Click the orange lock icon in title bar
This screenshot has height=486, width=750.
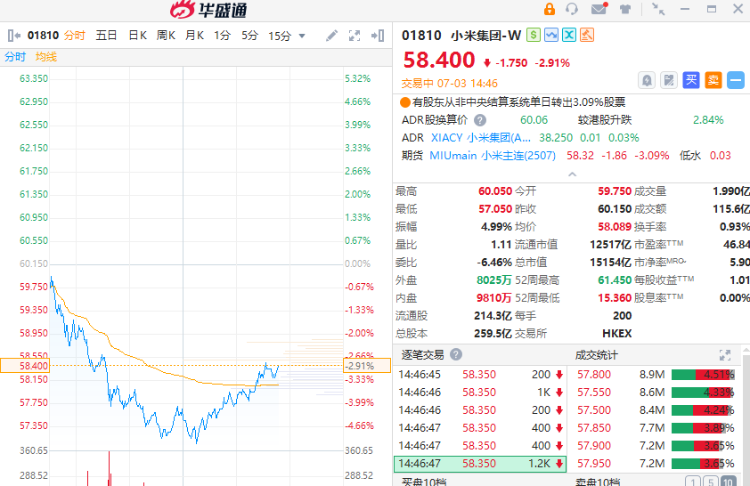click(550, 9)
